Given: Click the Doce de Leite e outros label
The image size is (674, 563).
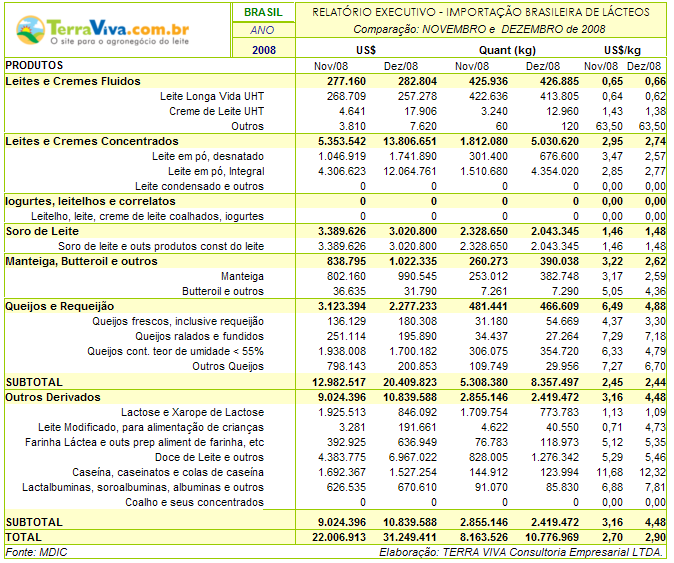Looking at the screenshot, I should click(x=209, y=457).
